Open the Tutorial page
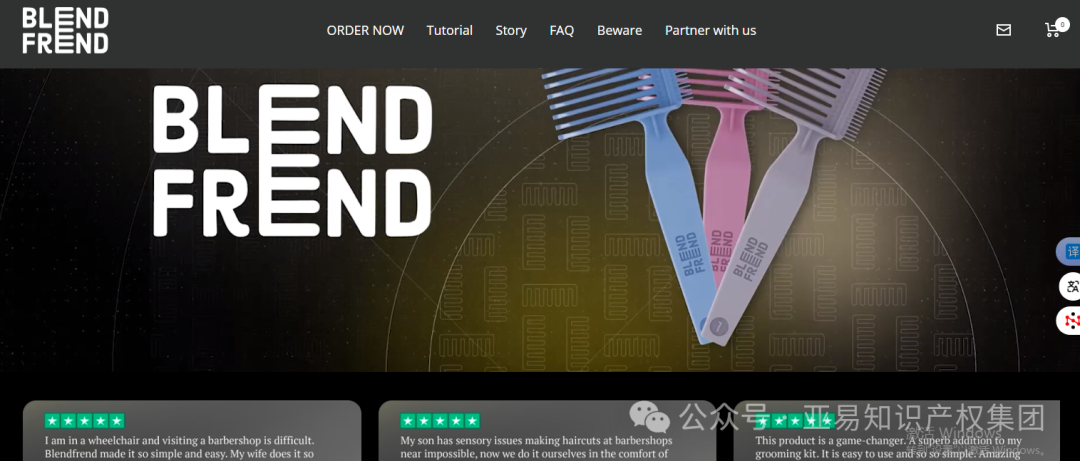Viewport: 1080px width, 461px height. point(449,30)
